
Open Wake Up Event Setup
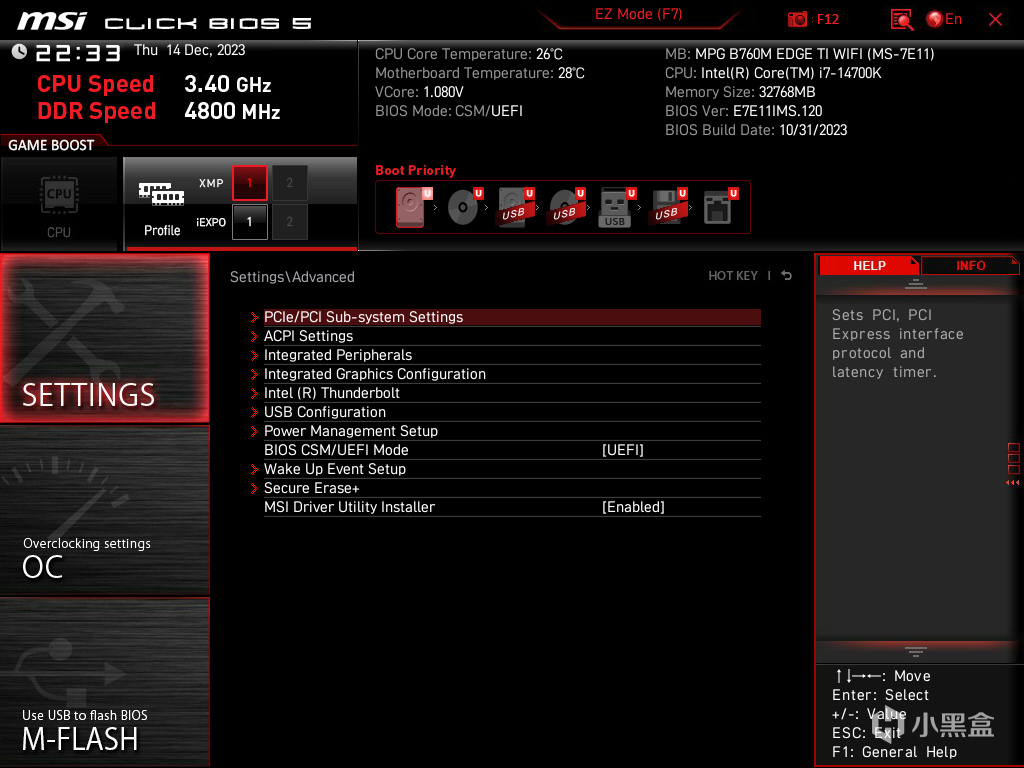(x=512, y=469)
